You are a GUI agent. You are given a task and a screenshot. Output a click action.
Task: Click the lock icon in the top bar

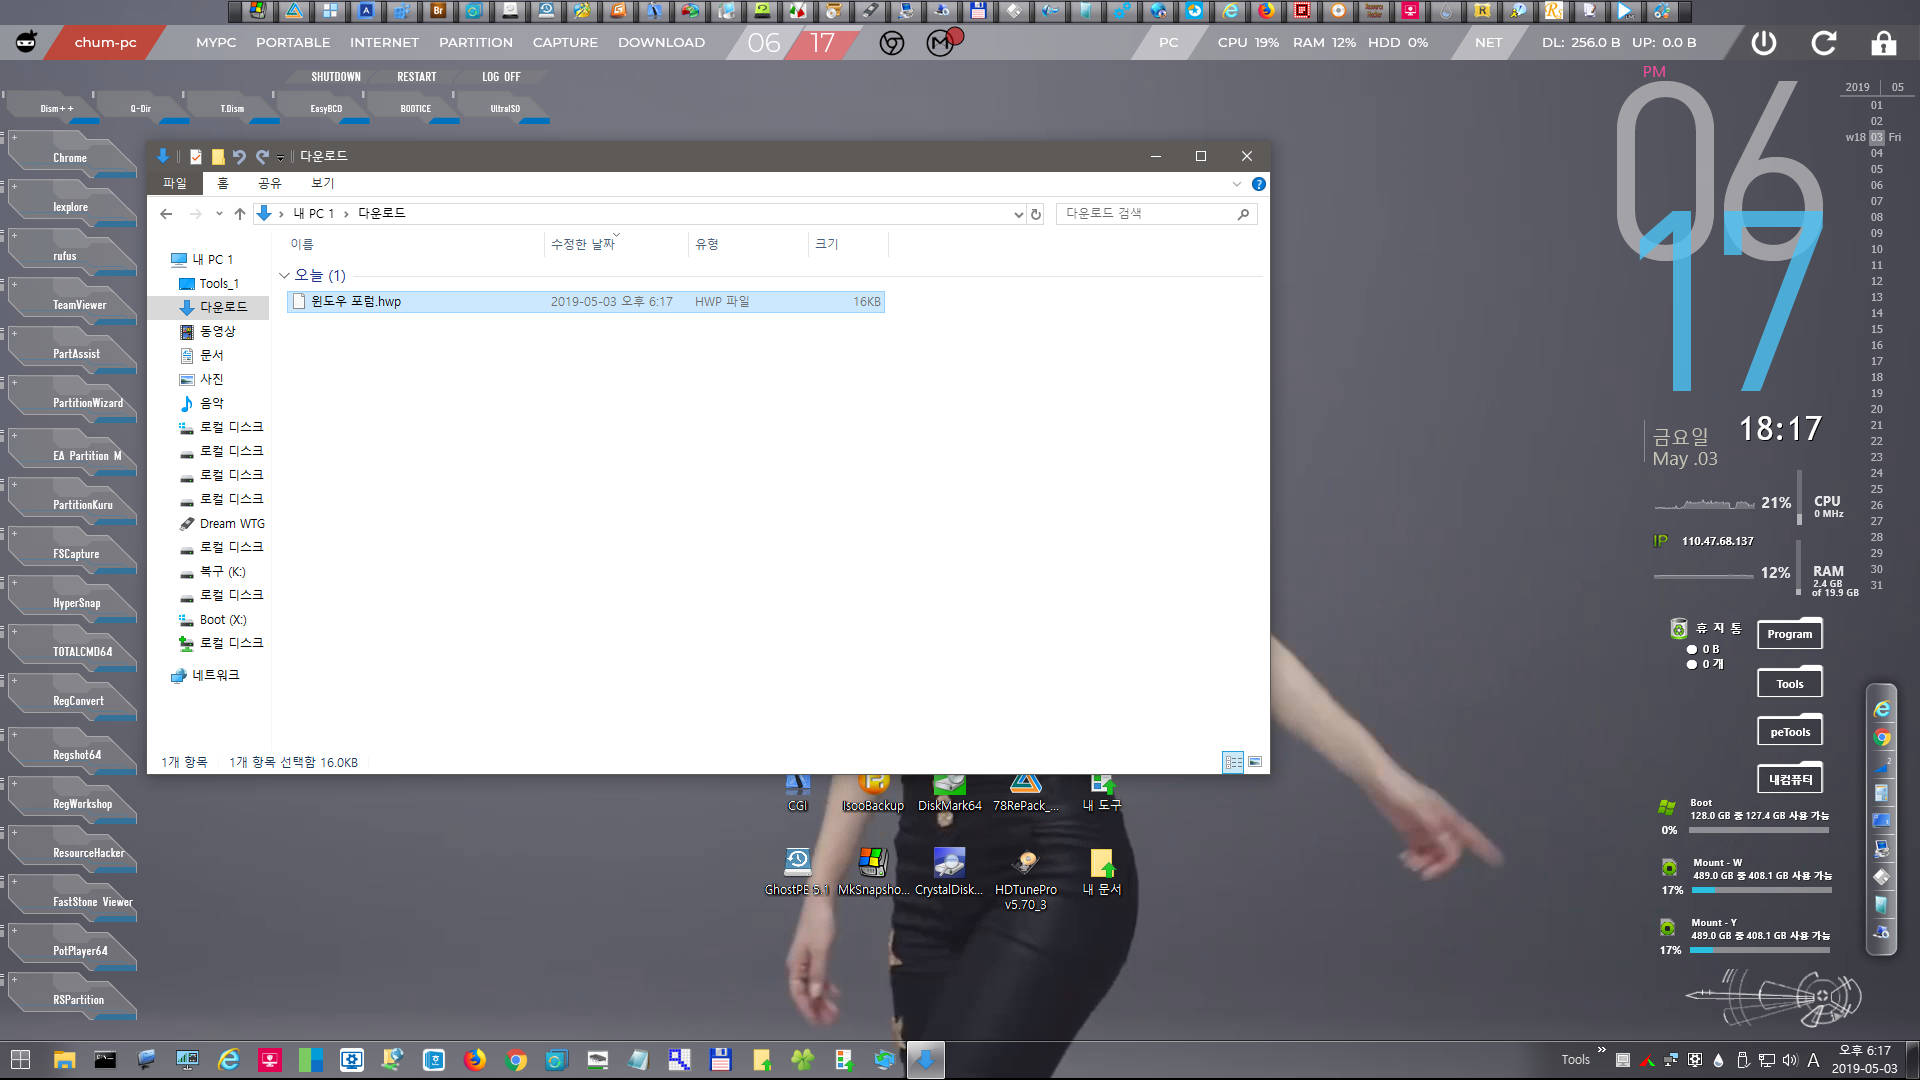1884,43
